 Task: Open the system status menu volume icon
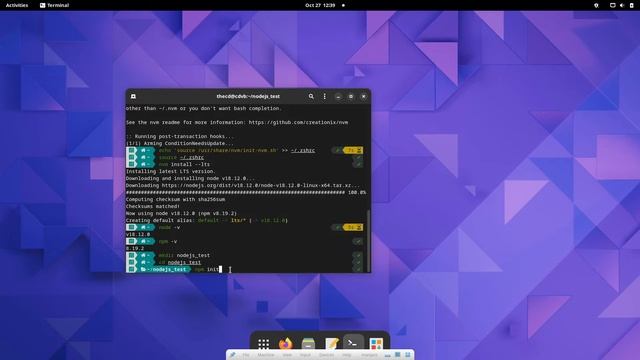[x=622, y=5]
